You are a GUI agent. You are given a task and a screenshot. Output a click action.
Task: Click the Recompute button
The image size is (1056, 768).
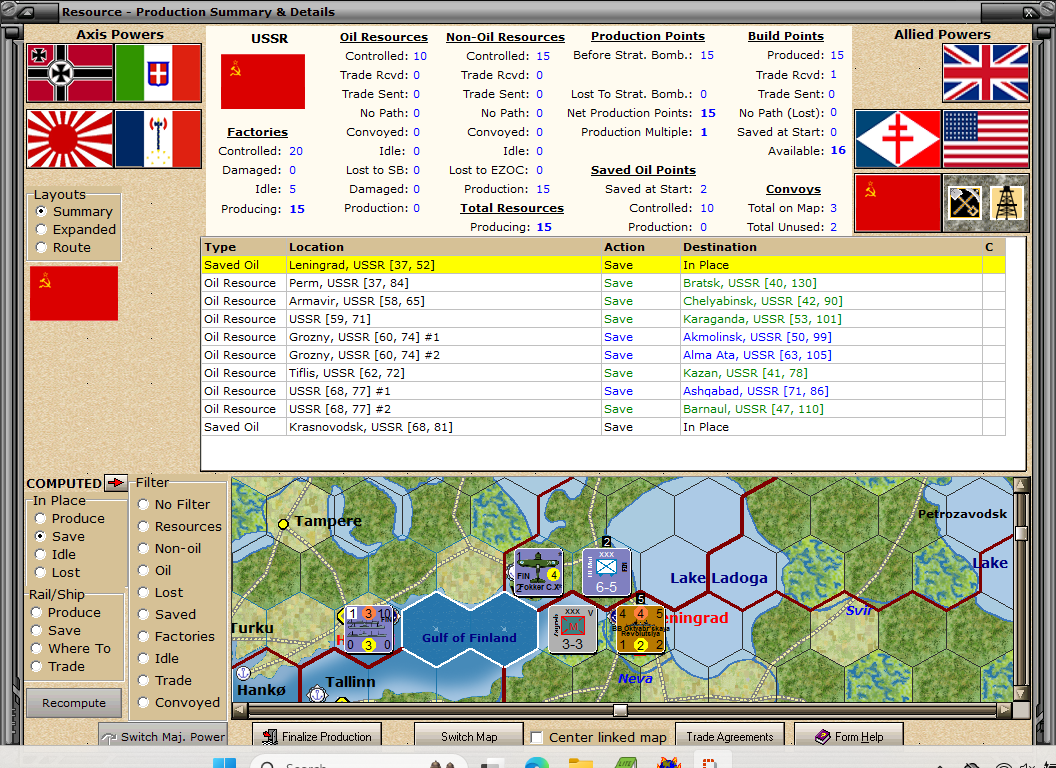pos(74,703)
